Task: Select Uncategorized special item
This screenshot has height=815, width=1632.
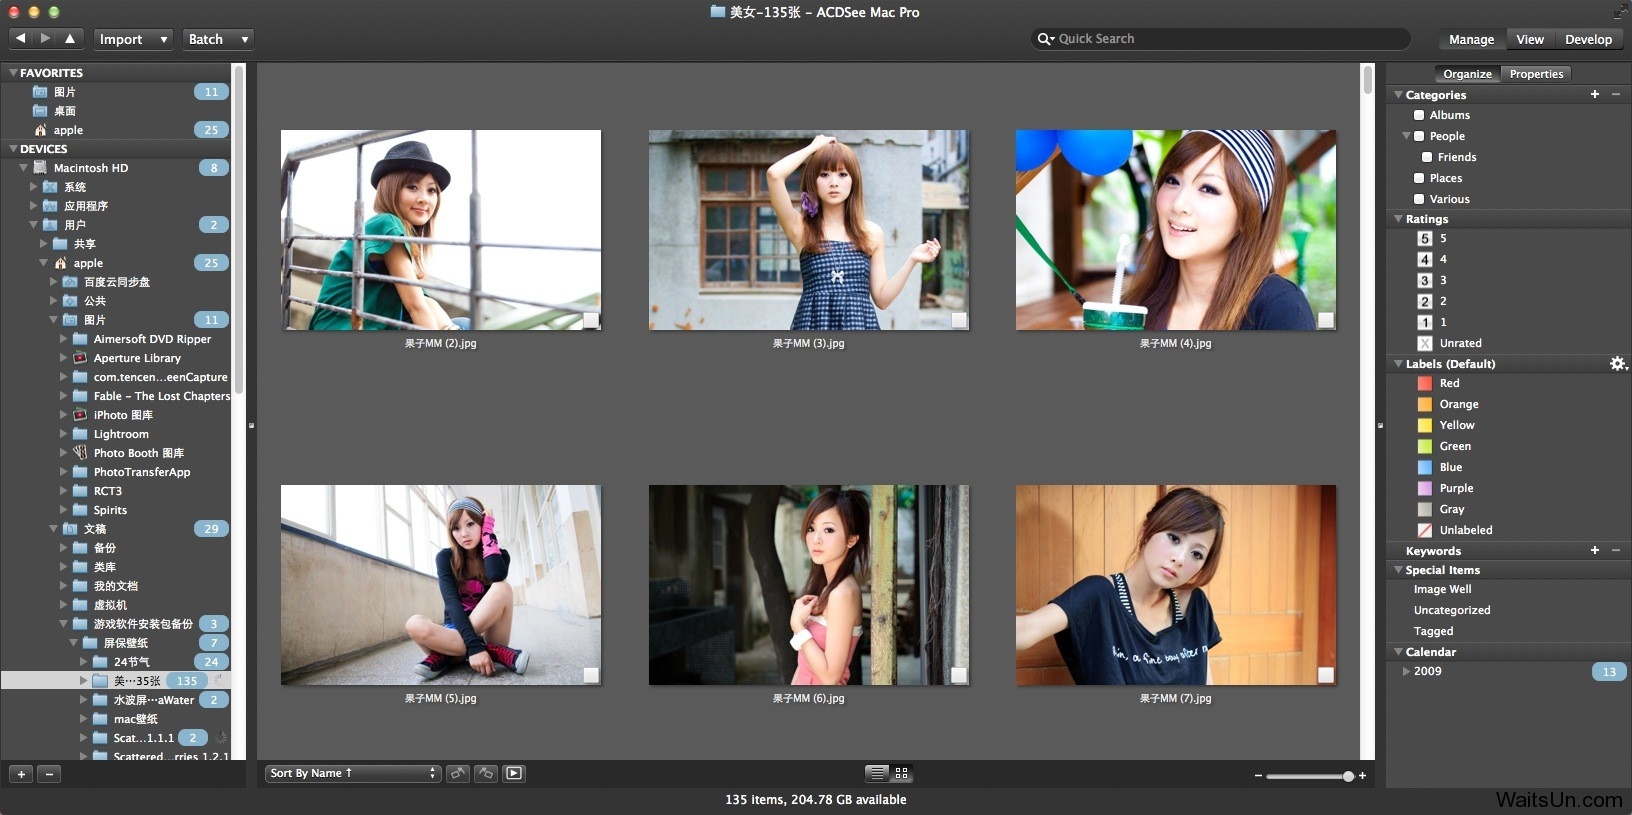Action: point(1452,610)
